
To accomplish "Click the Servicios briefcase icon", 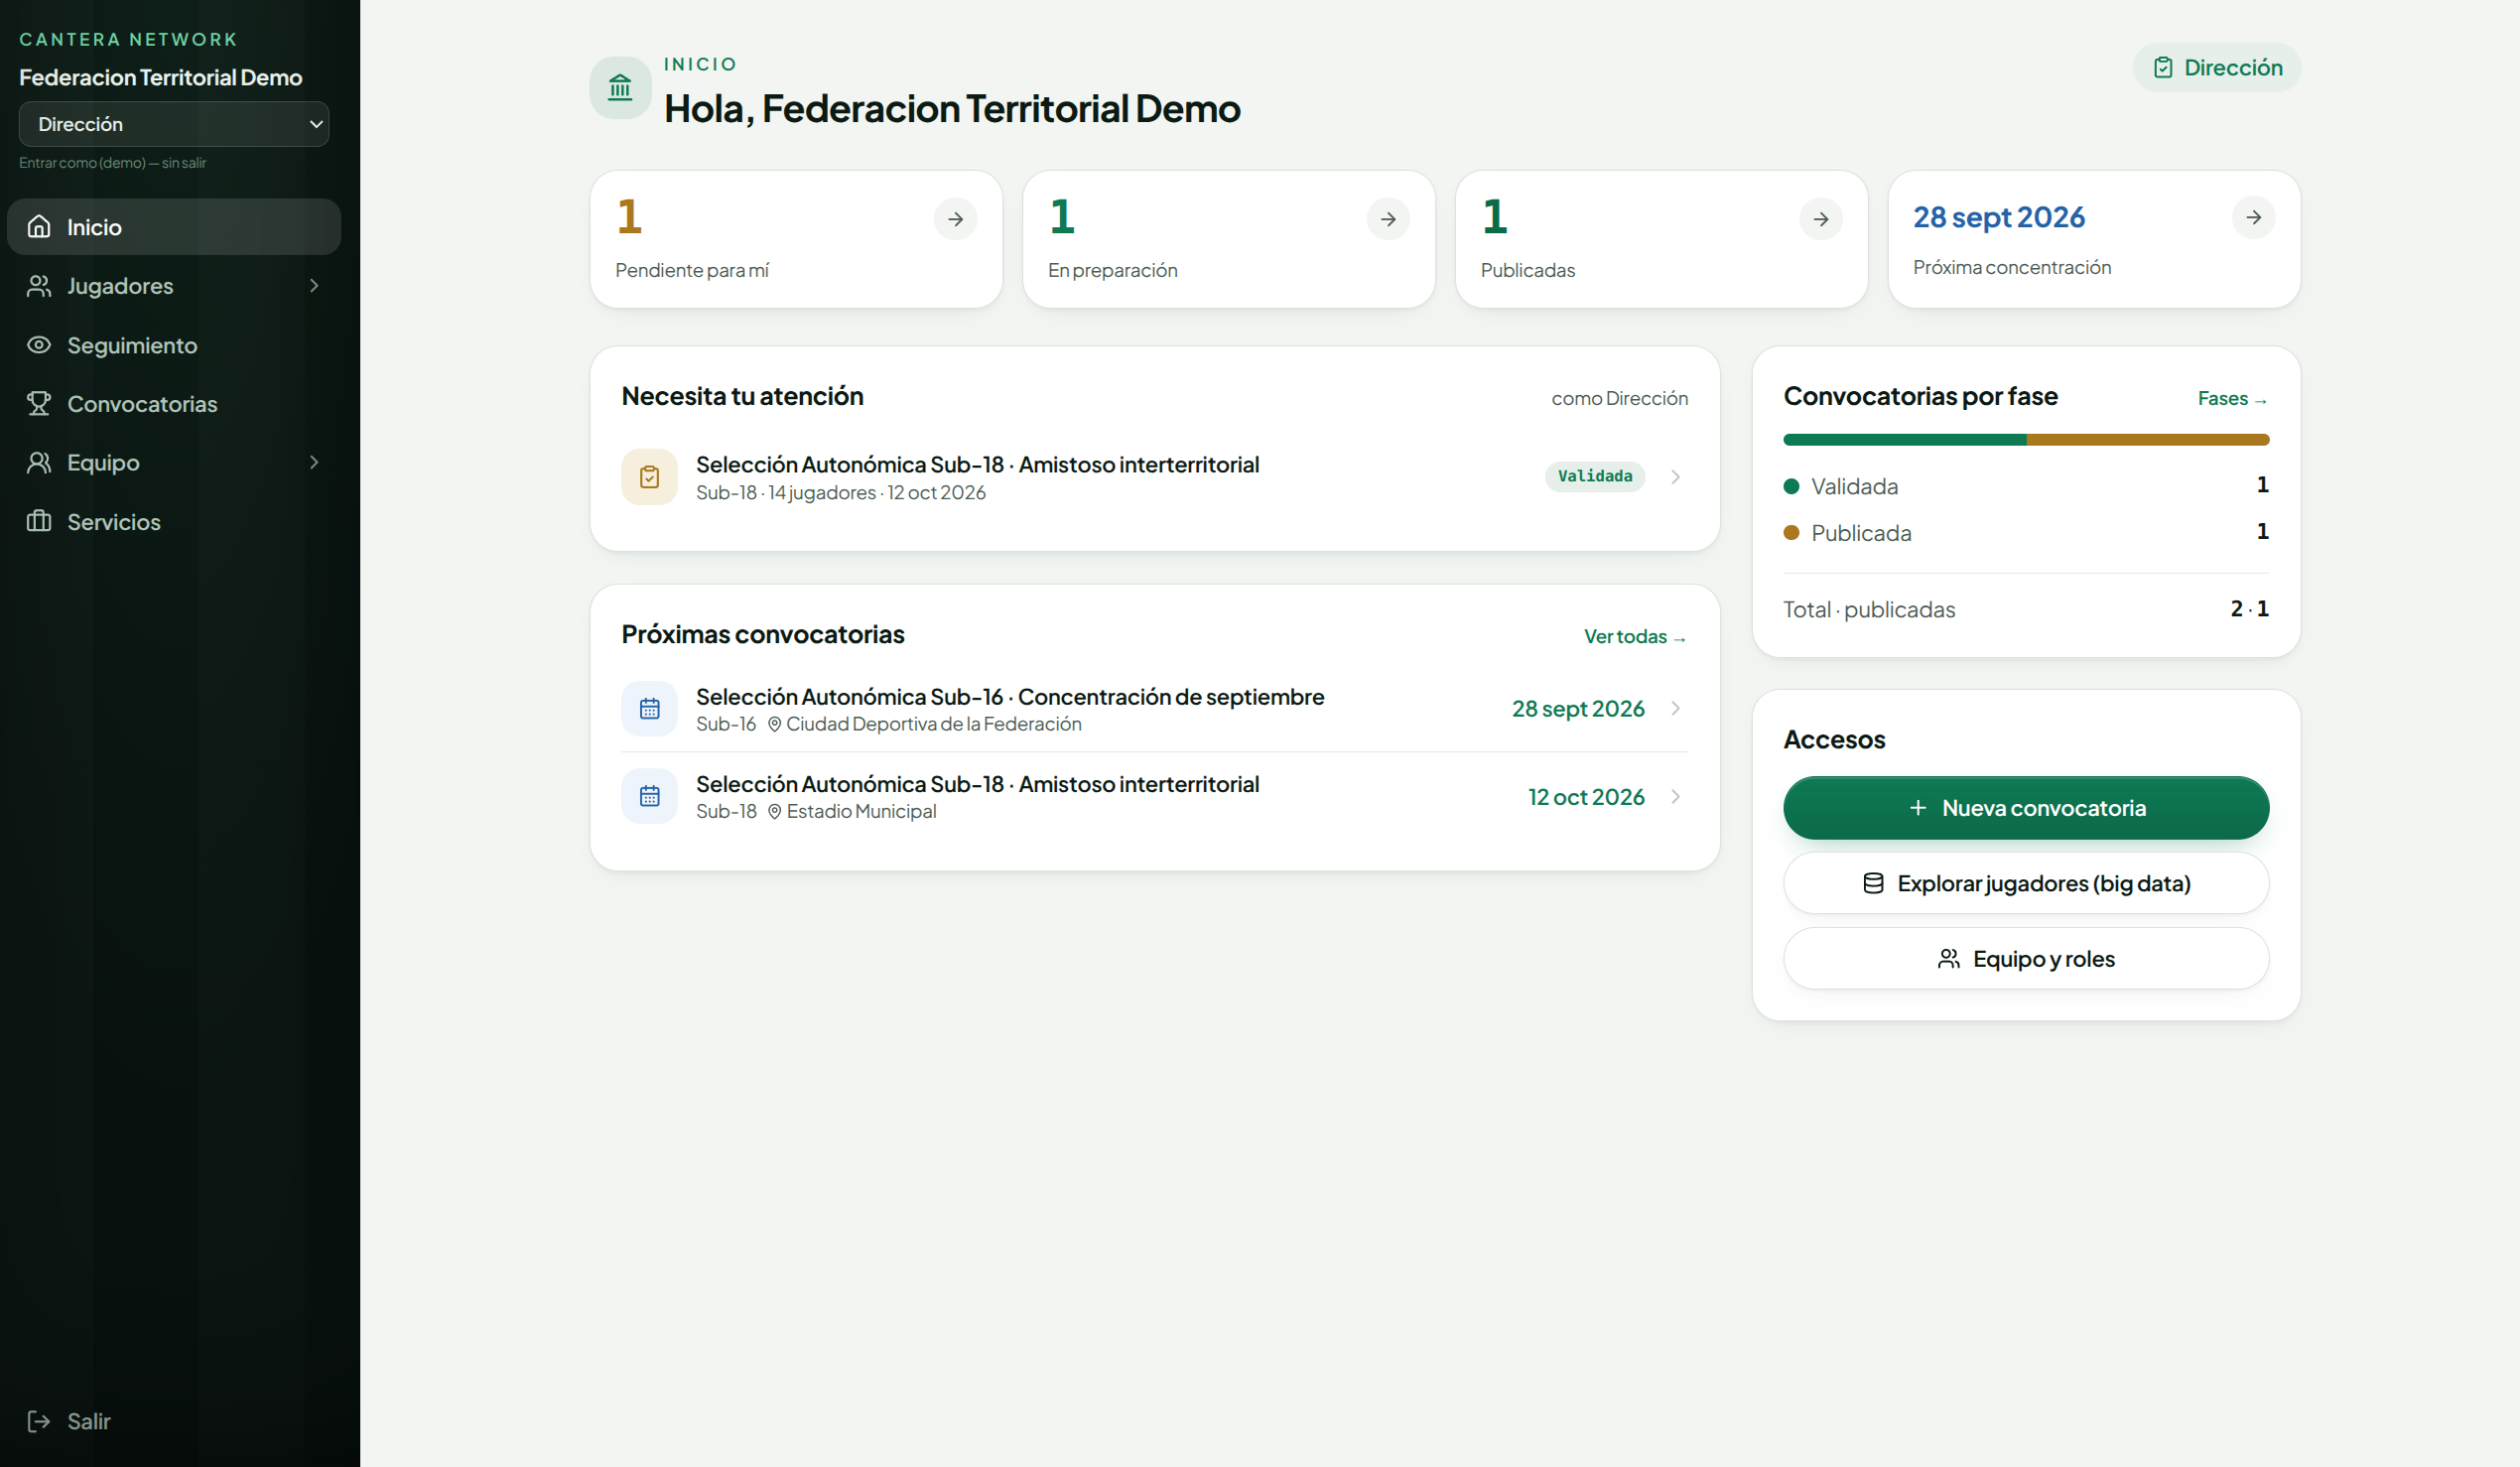I will pyautogui.click(x=39, y=522).
